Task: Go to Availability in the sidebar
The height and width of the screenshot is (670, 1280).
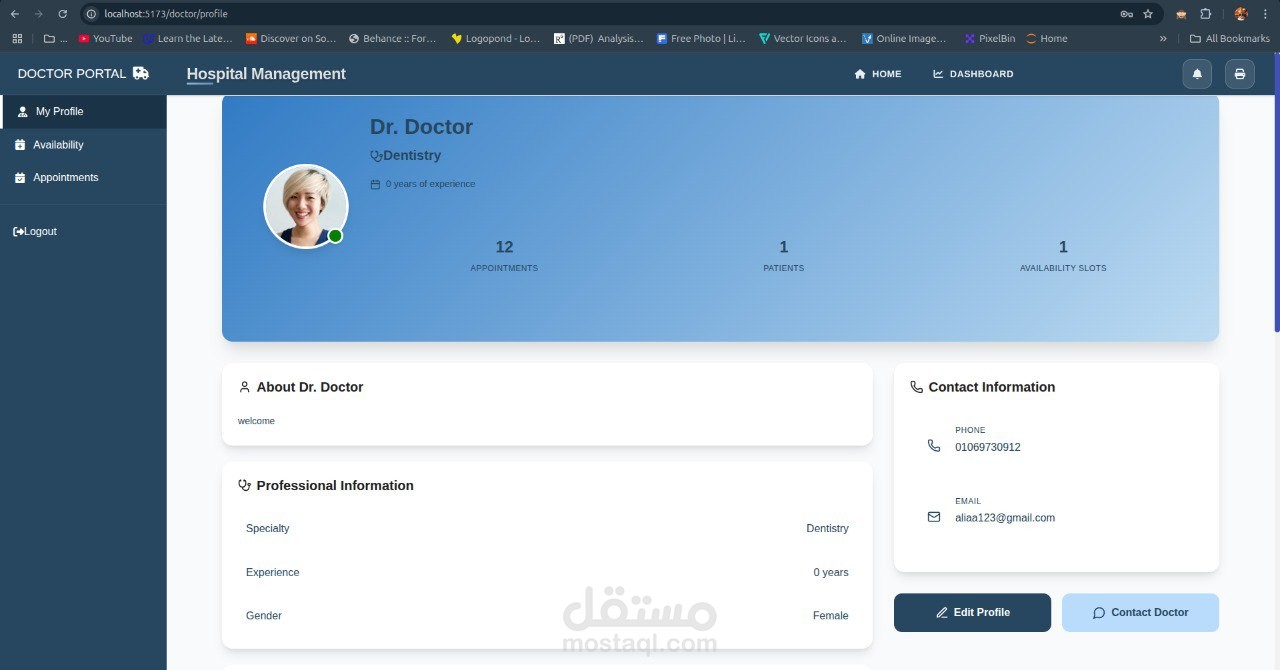Action: pyautogui.click(x=84, y=145)
